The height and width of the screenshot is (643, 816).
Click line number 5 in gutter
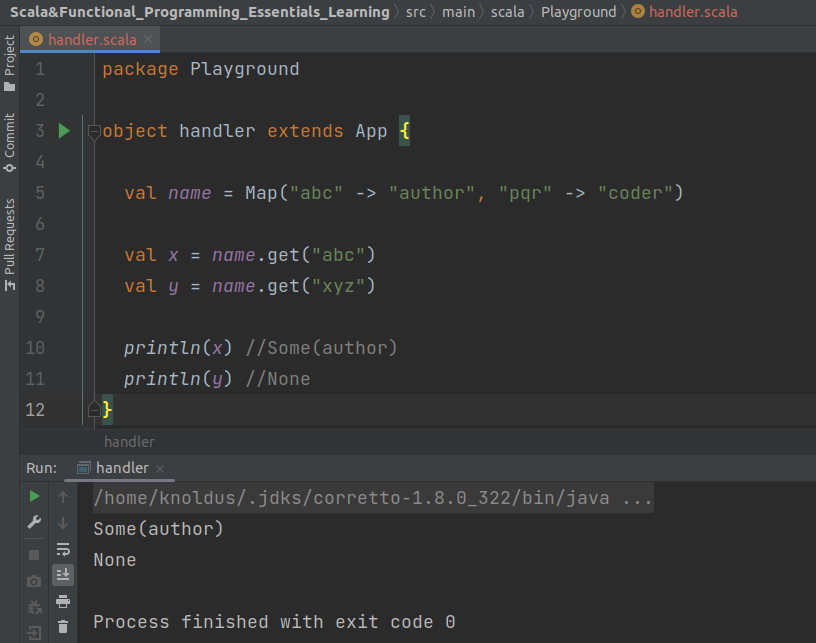click(40, 194)
